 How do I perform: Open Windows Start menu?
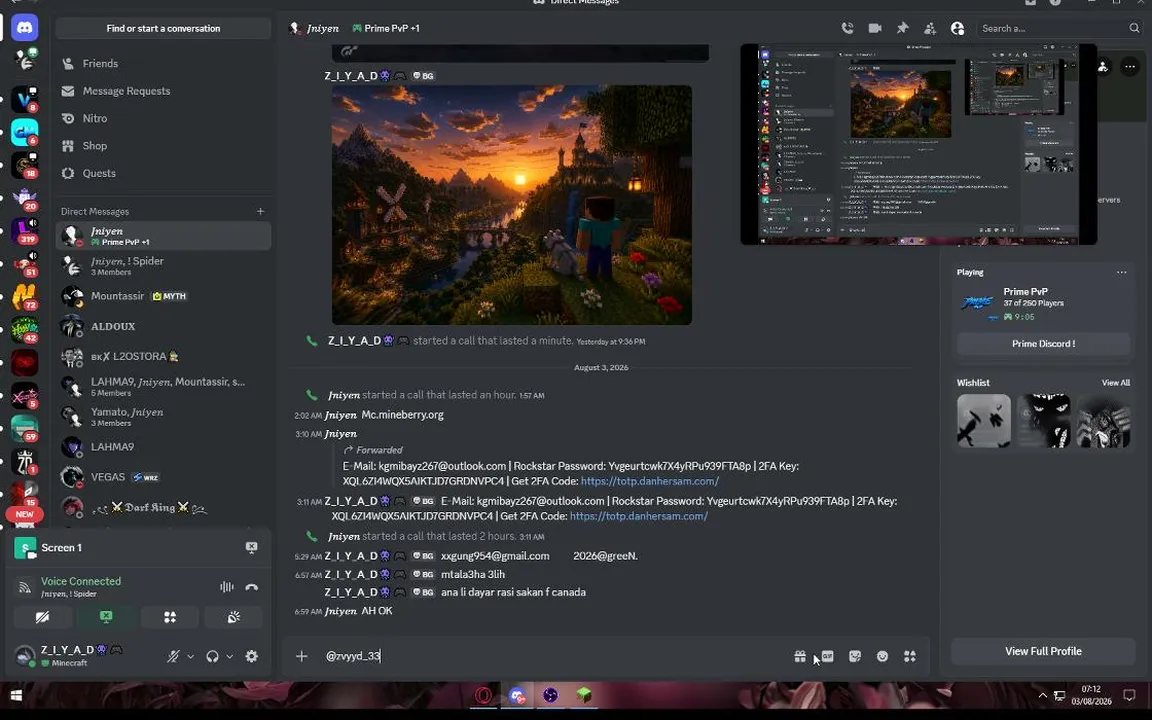pos(16,695)
